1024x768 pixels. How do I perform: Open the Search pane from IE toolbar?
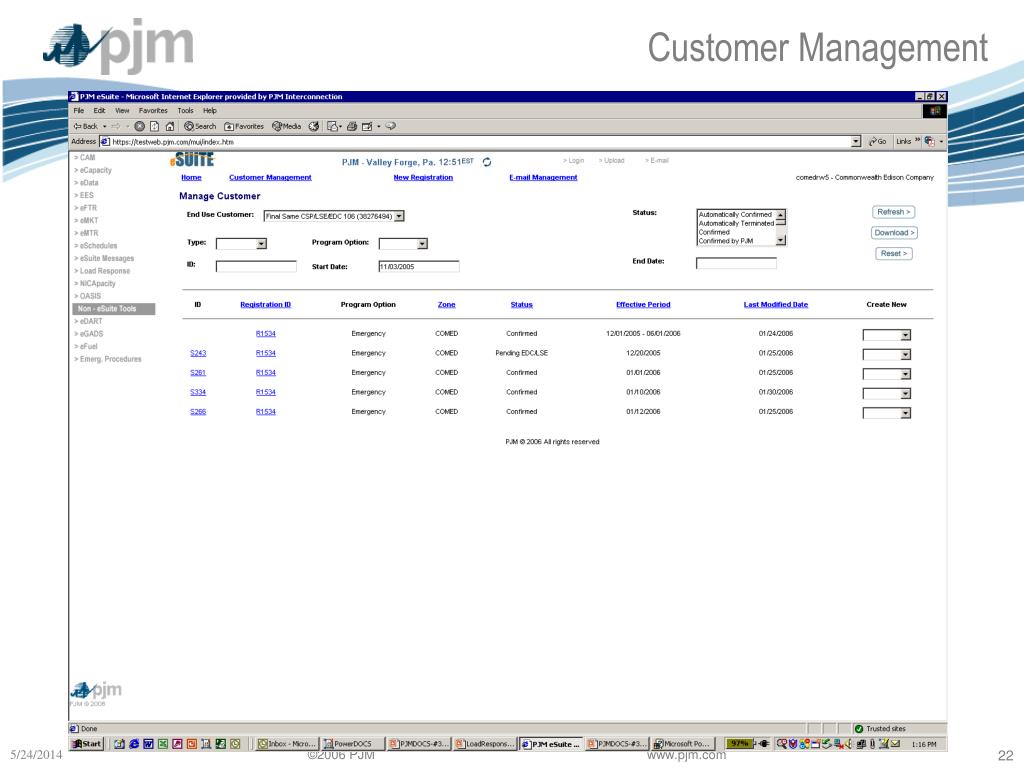click(x=200, y=126)
